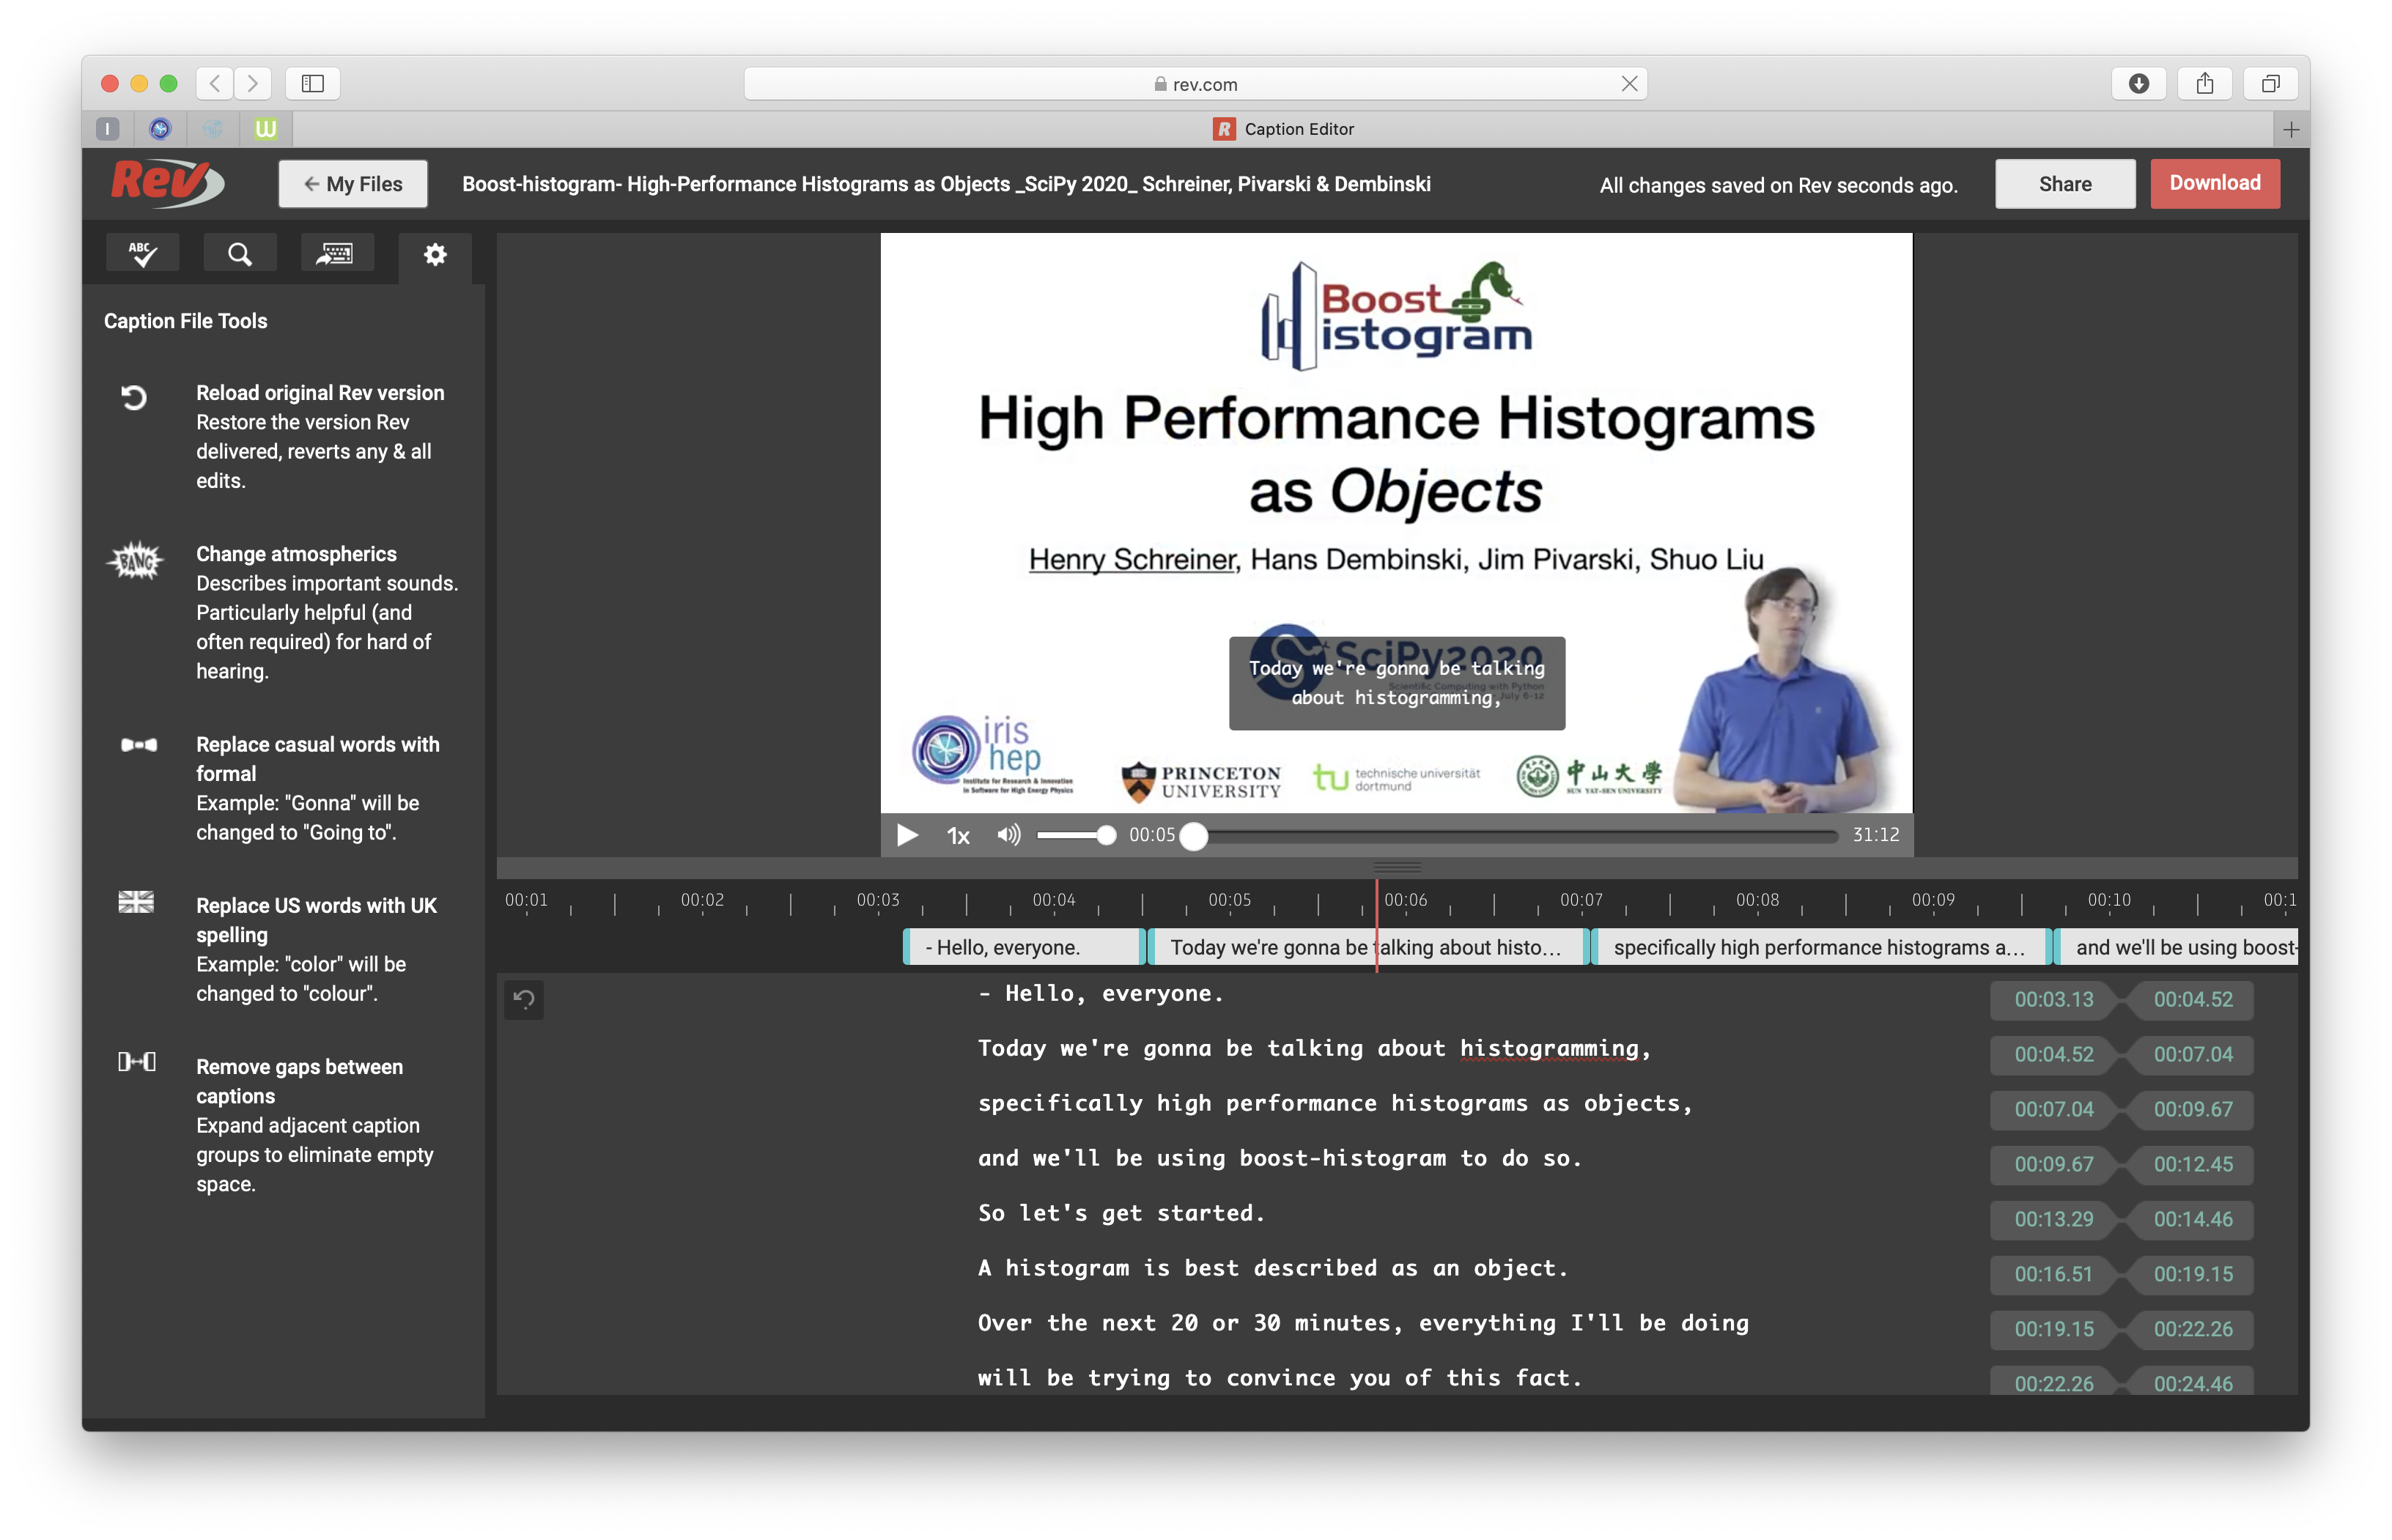Click 'will be trying to convince you' line

click(1280, 1378)
